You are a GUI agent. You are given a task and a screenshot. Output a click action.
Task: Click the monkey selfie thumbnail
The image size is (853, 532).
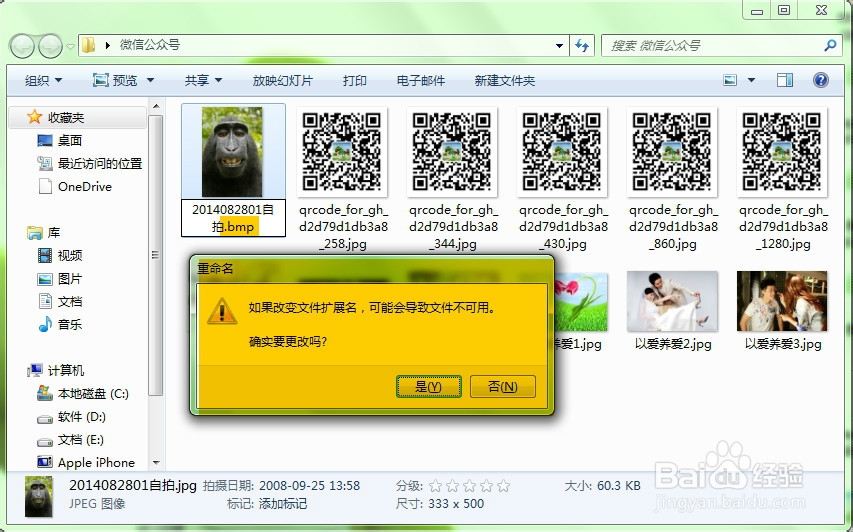tap(232, 152)
